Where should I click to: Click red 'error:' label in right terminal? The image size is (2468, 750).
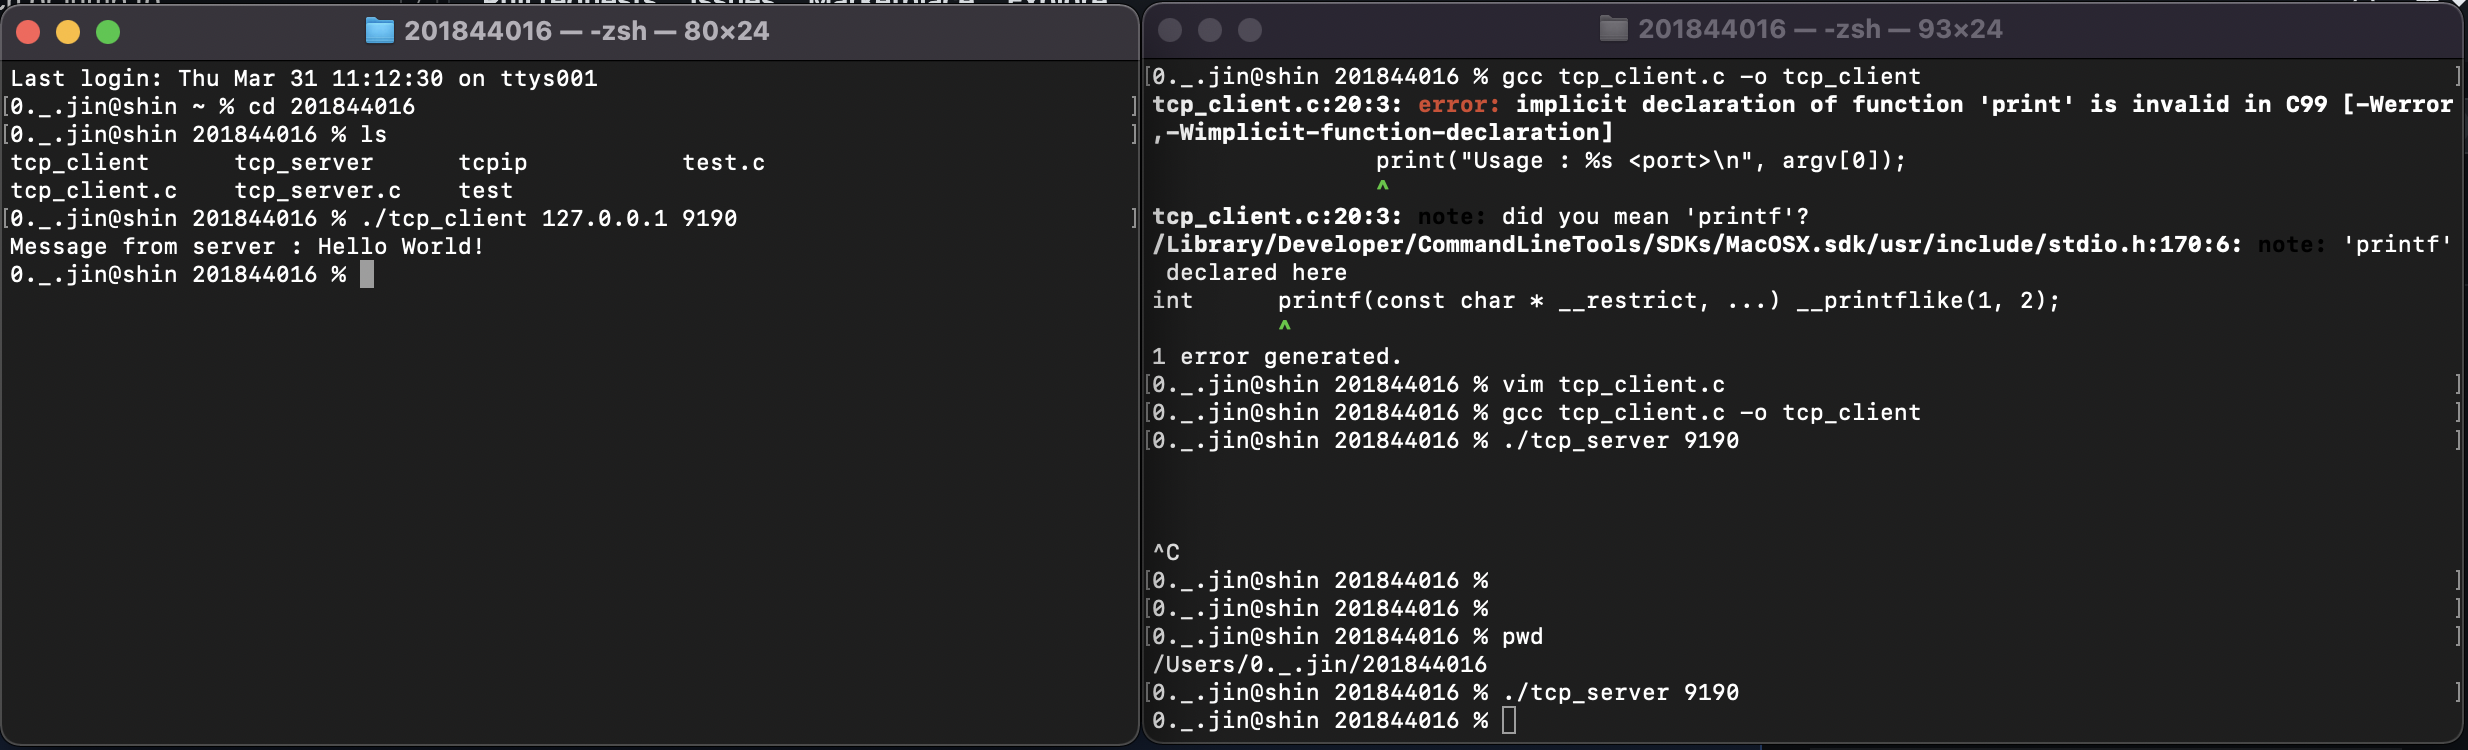pos(1459,104)
